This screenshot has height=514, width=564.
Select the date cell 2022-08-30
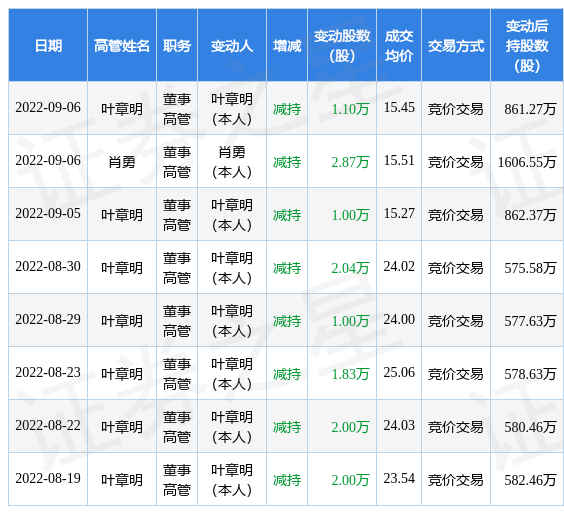pyautogui.click(x=48, y=267)
